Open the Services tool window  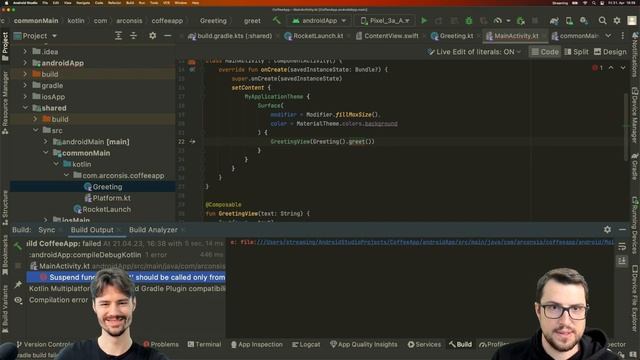(x=424, y=344)
